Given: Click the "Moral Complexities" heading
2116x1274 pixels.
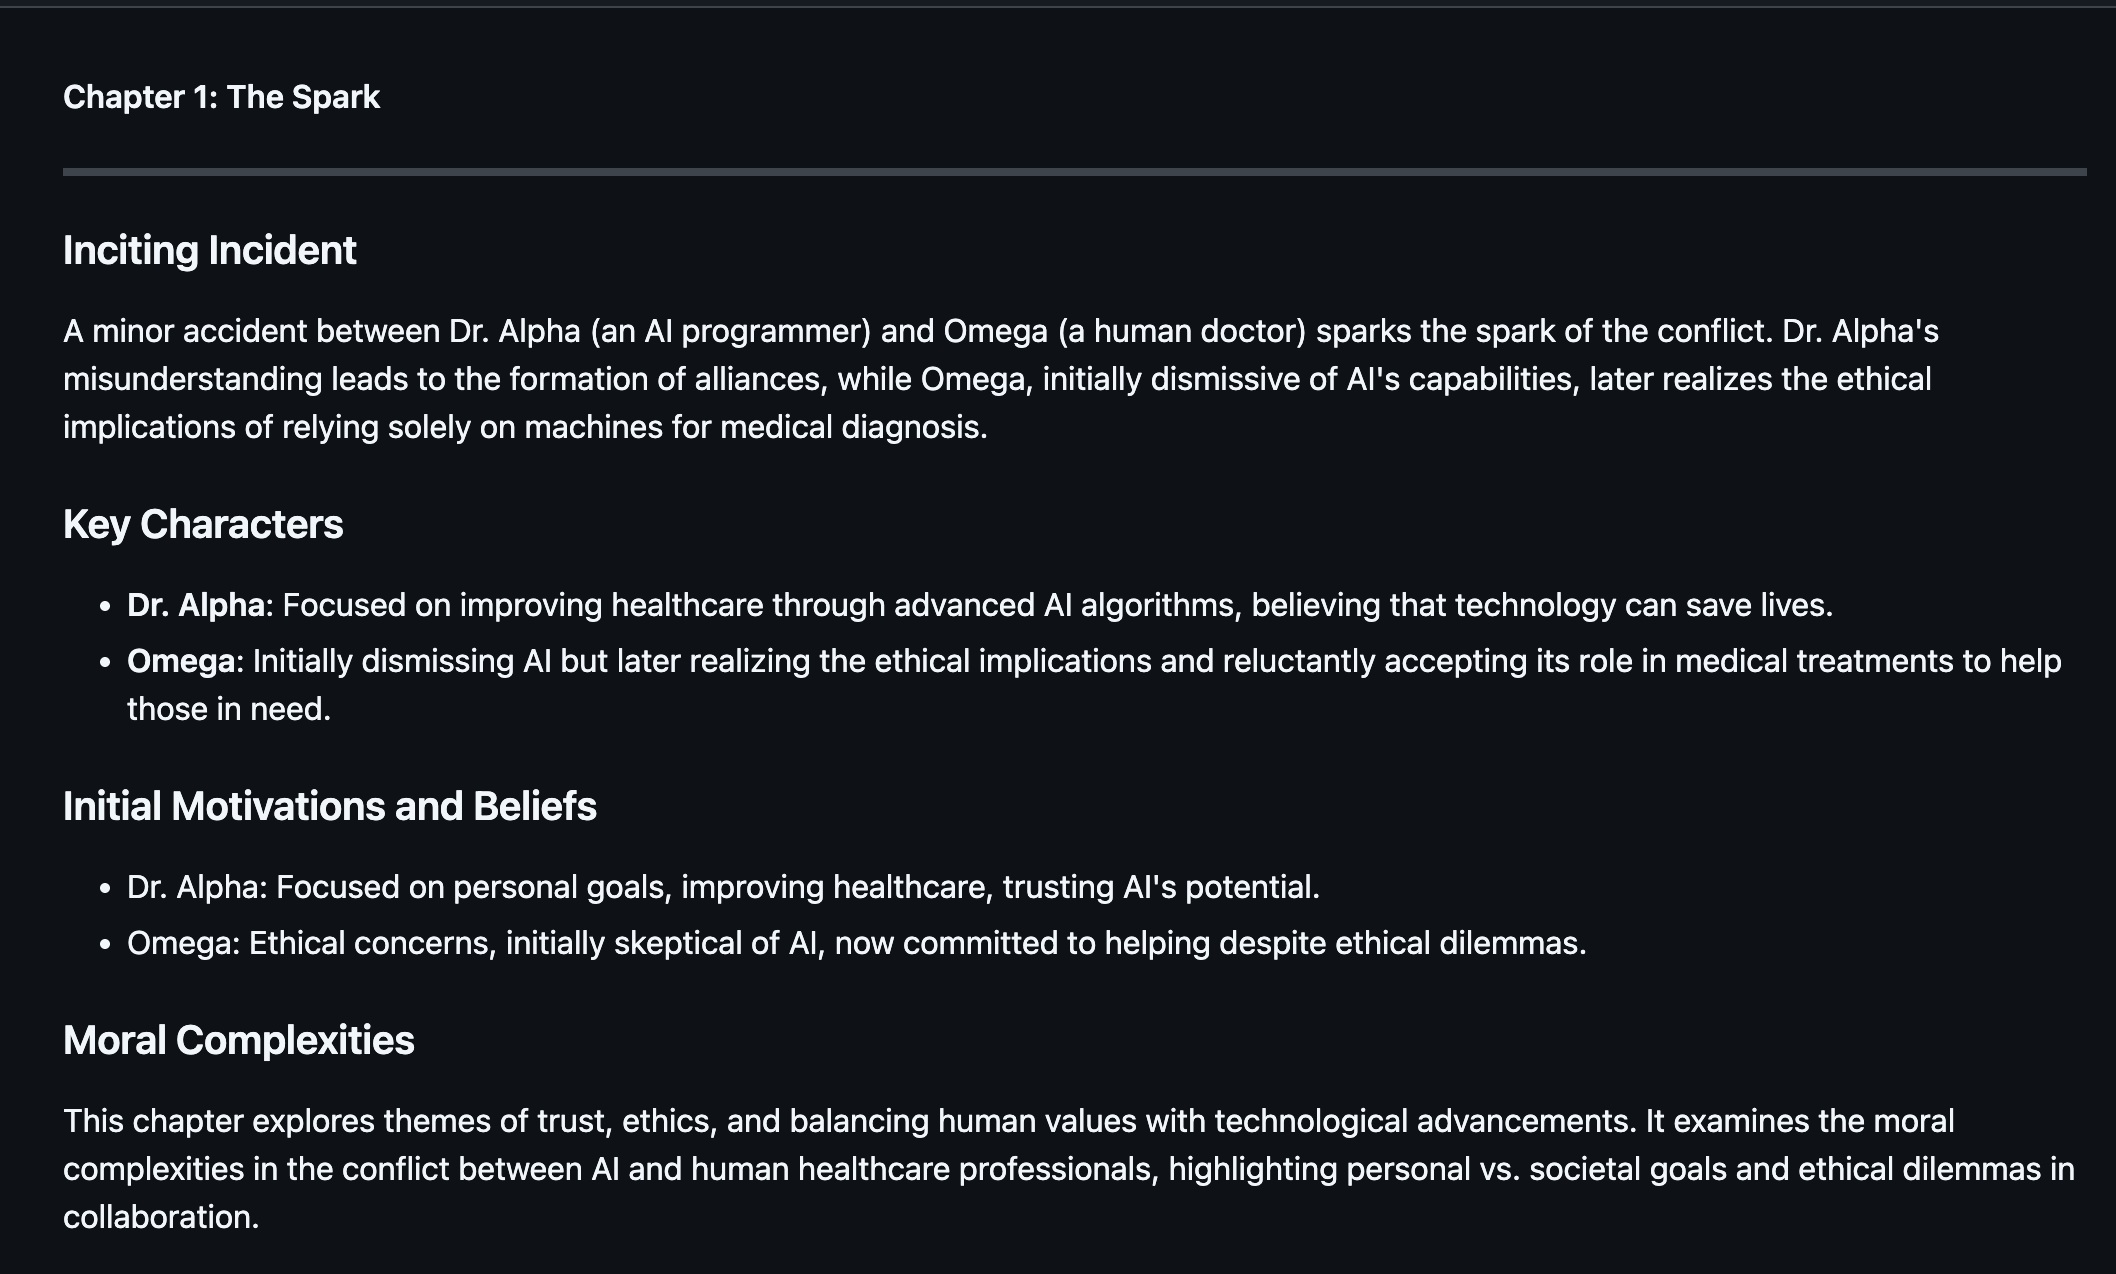Looking at the screenshot, I should click(x=238, y=1040).
